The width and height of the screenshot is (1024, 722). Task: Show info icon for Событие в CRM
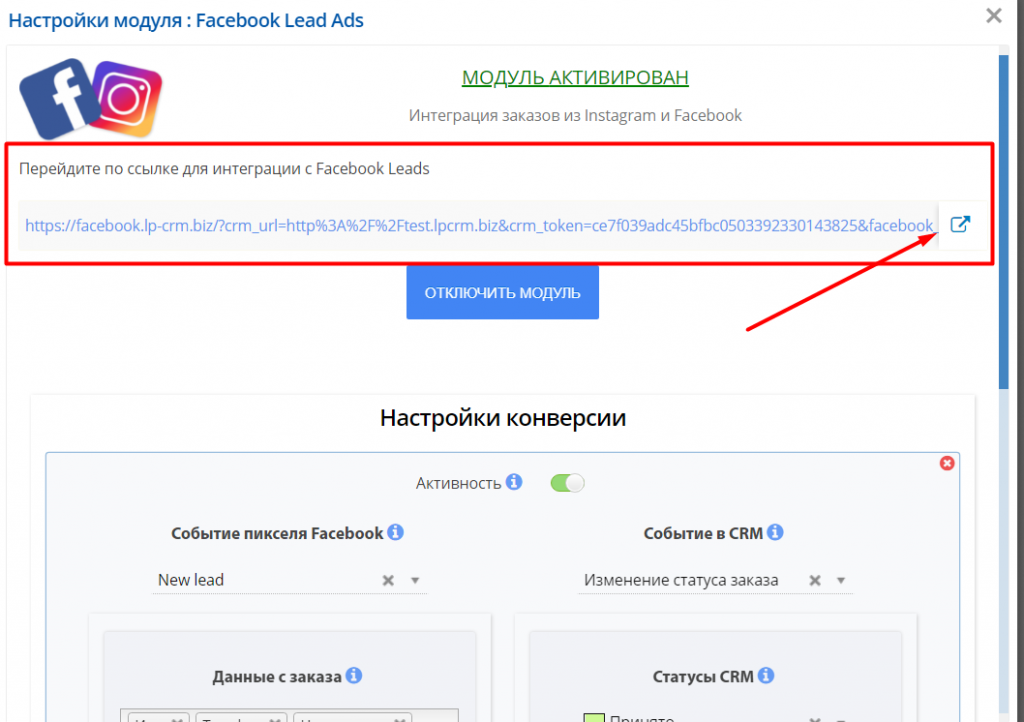[x=775, y=532]
